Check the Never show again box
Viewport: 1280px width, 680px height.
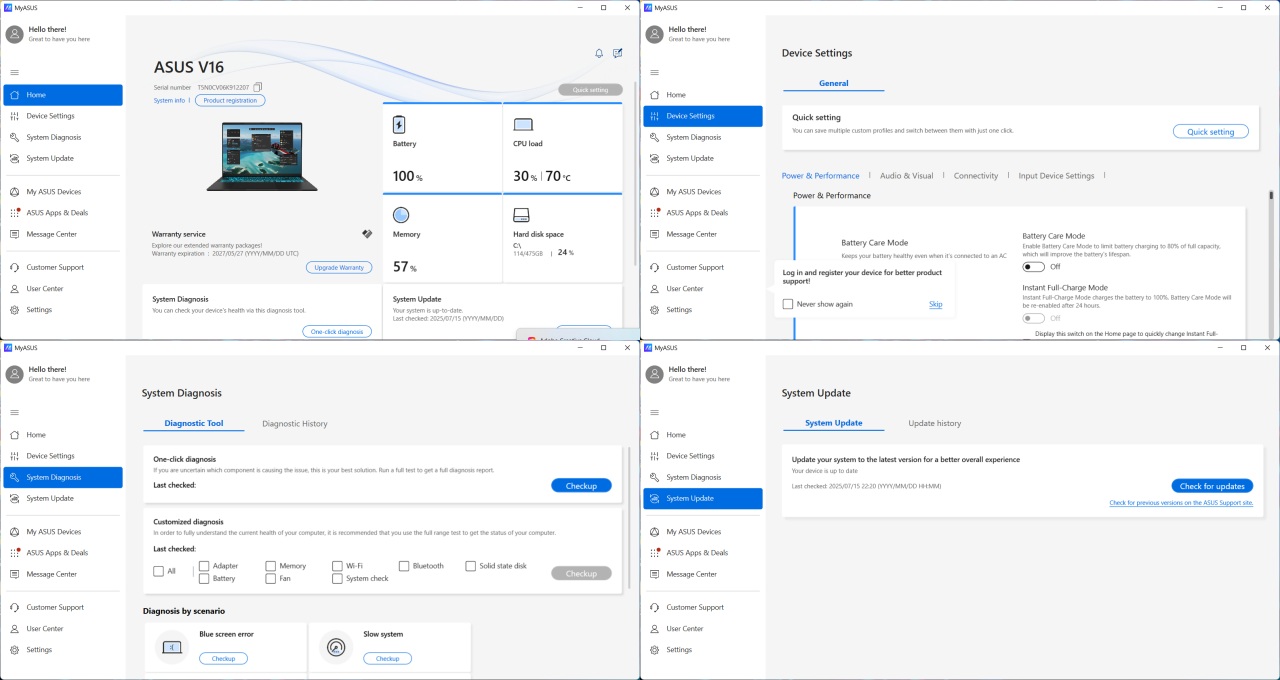tap(788, 304)
